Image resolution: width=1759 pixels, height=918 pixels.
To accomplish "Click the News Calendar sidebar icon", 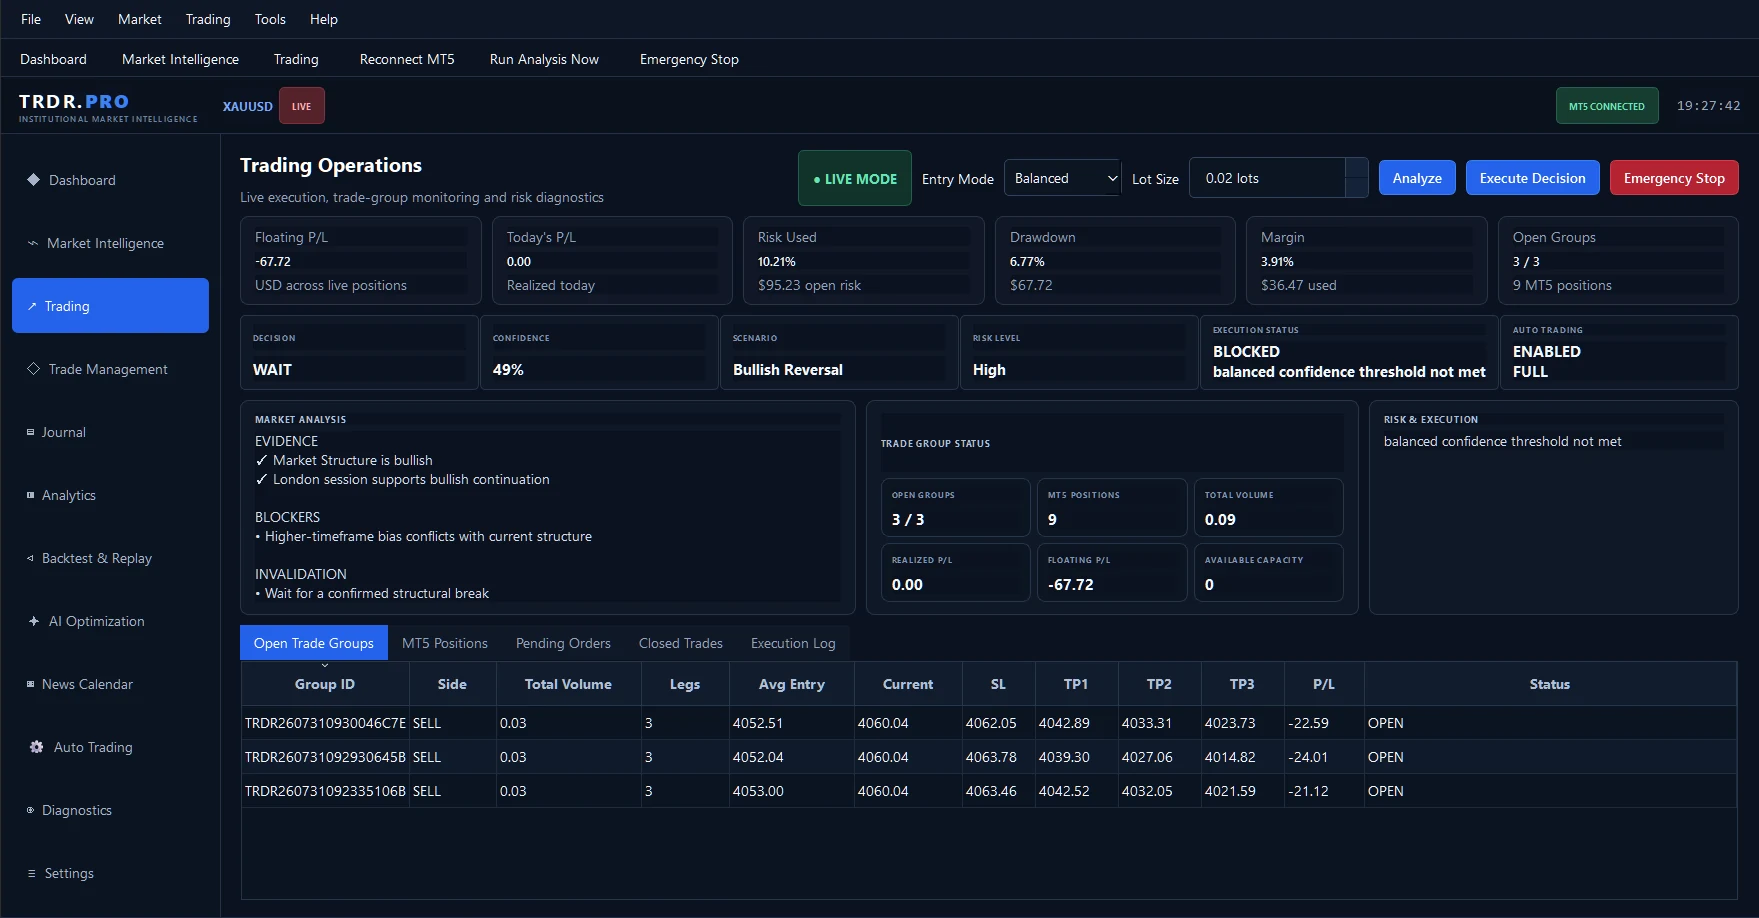I will click(30, 684).
